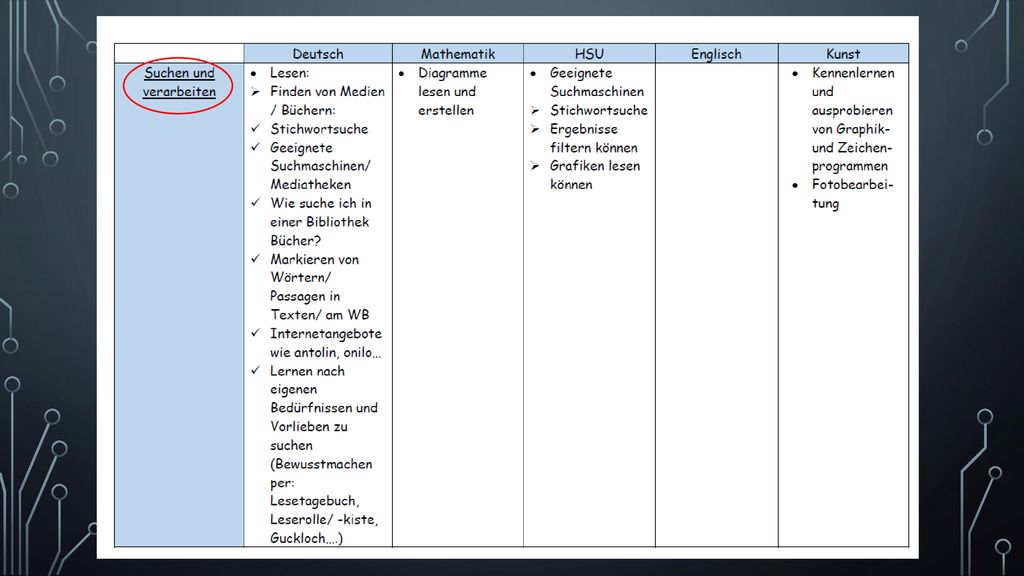Screen dimensions: 1024x576
Task: Click the empty Englisch table cell
Action: coord(716,304)
